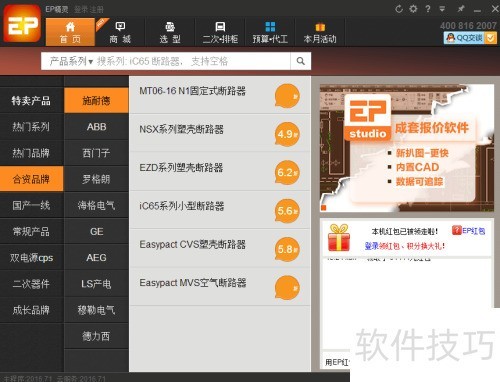The width and height of the screenshot is (500, 382).
Task: Click the 5.8 discount badge for Easypact CVS
Action: 287,249
